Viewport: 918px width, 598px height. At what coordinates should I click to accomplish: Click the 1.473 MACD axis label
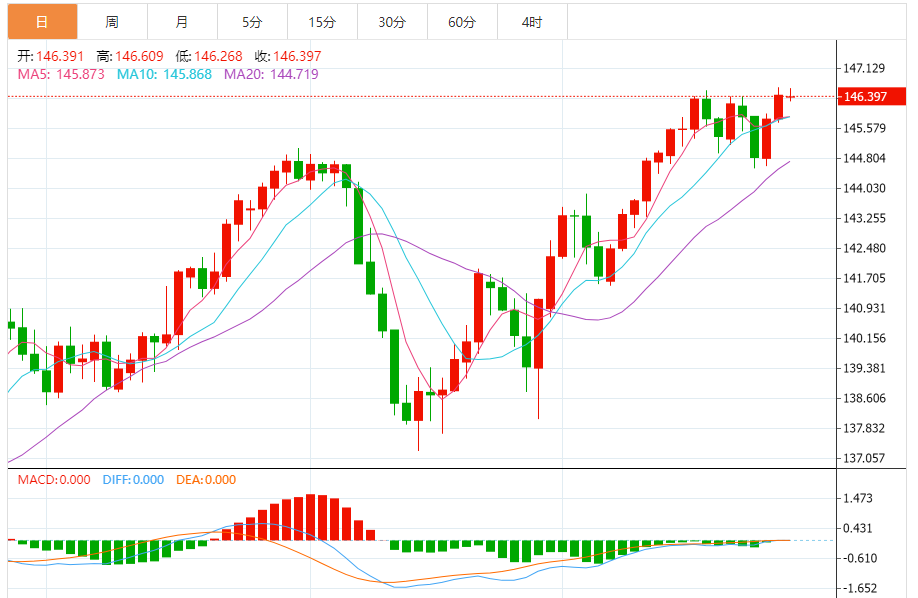click(858, 498)
